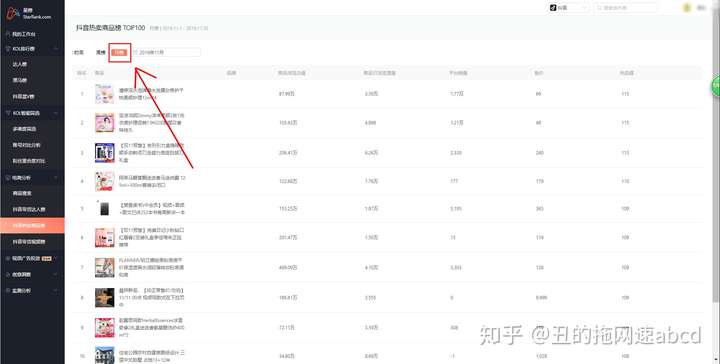
Task: Open the workbench item at the sidebar top
Action: pyautogui.click(x=24, y=34)
